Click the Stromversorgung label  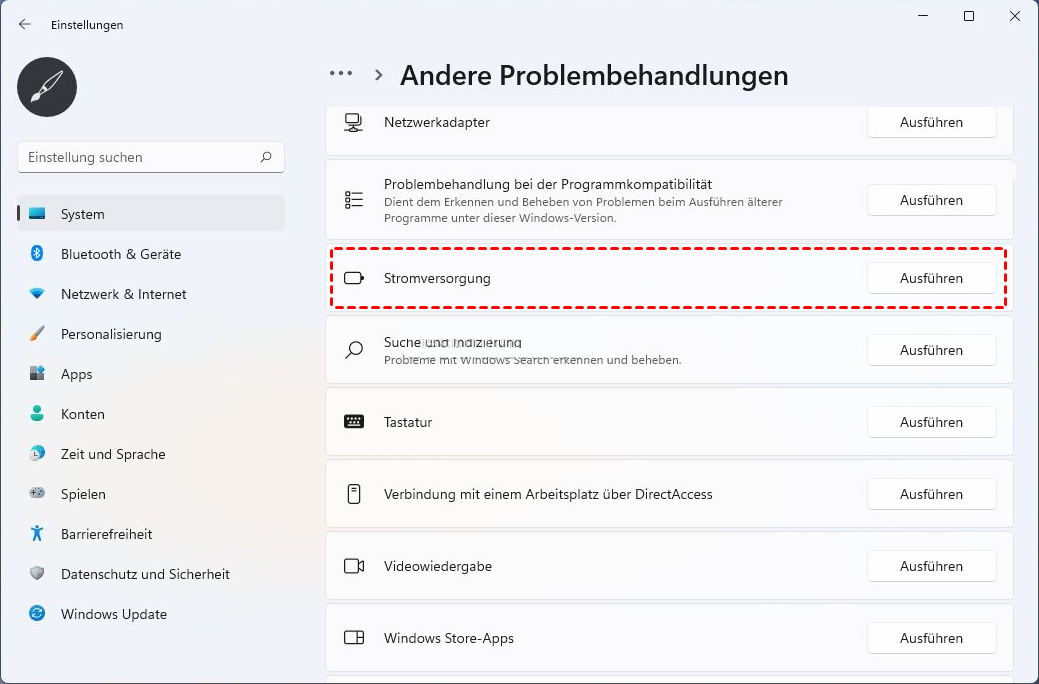437,278
